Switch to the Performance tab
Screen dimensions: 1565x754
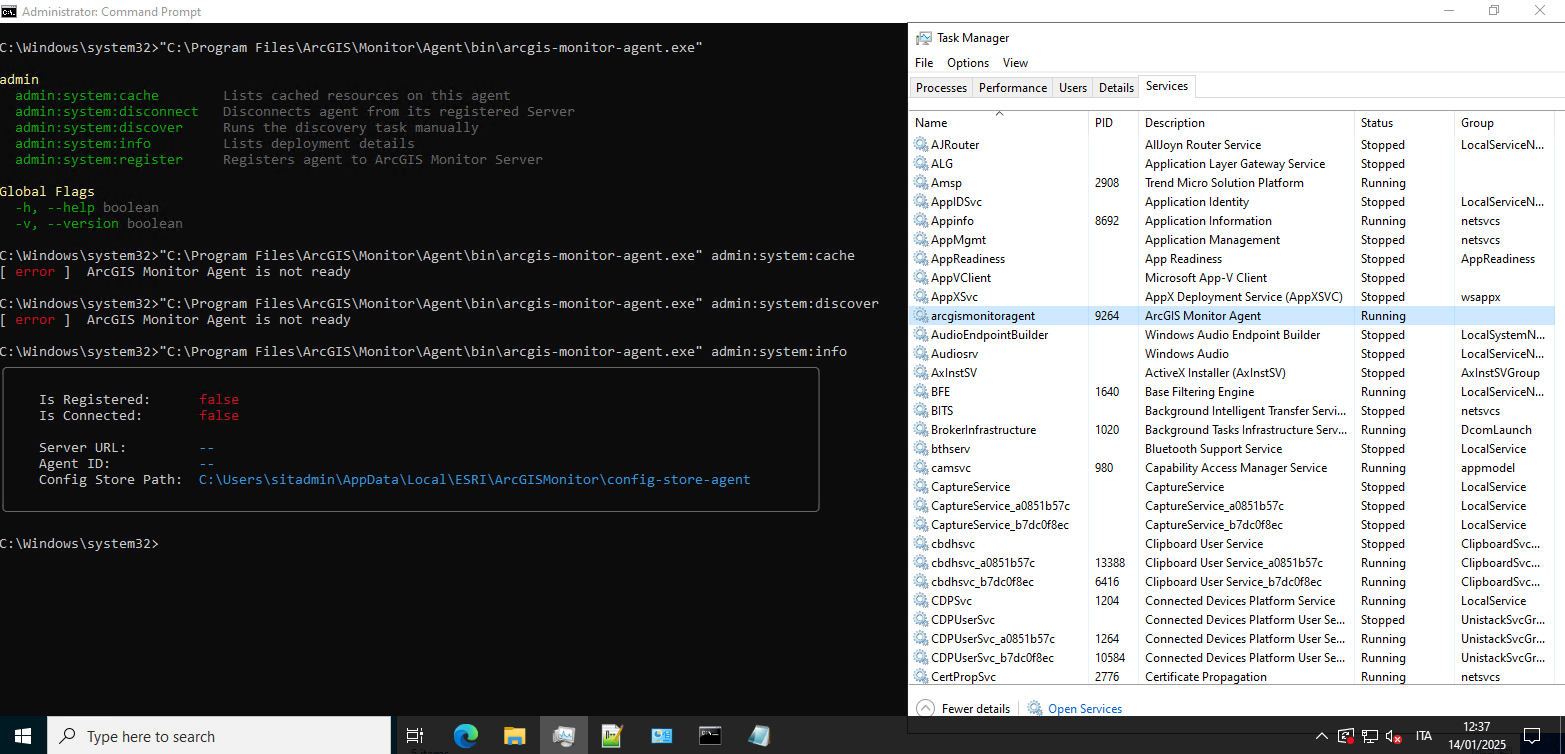[x=1013, y=88]
